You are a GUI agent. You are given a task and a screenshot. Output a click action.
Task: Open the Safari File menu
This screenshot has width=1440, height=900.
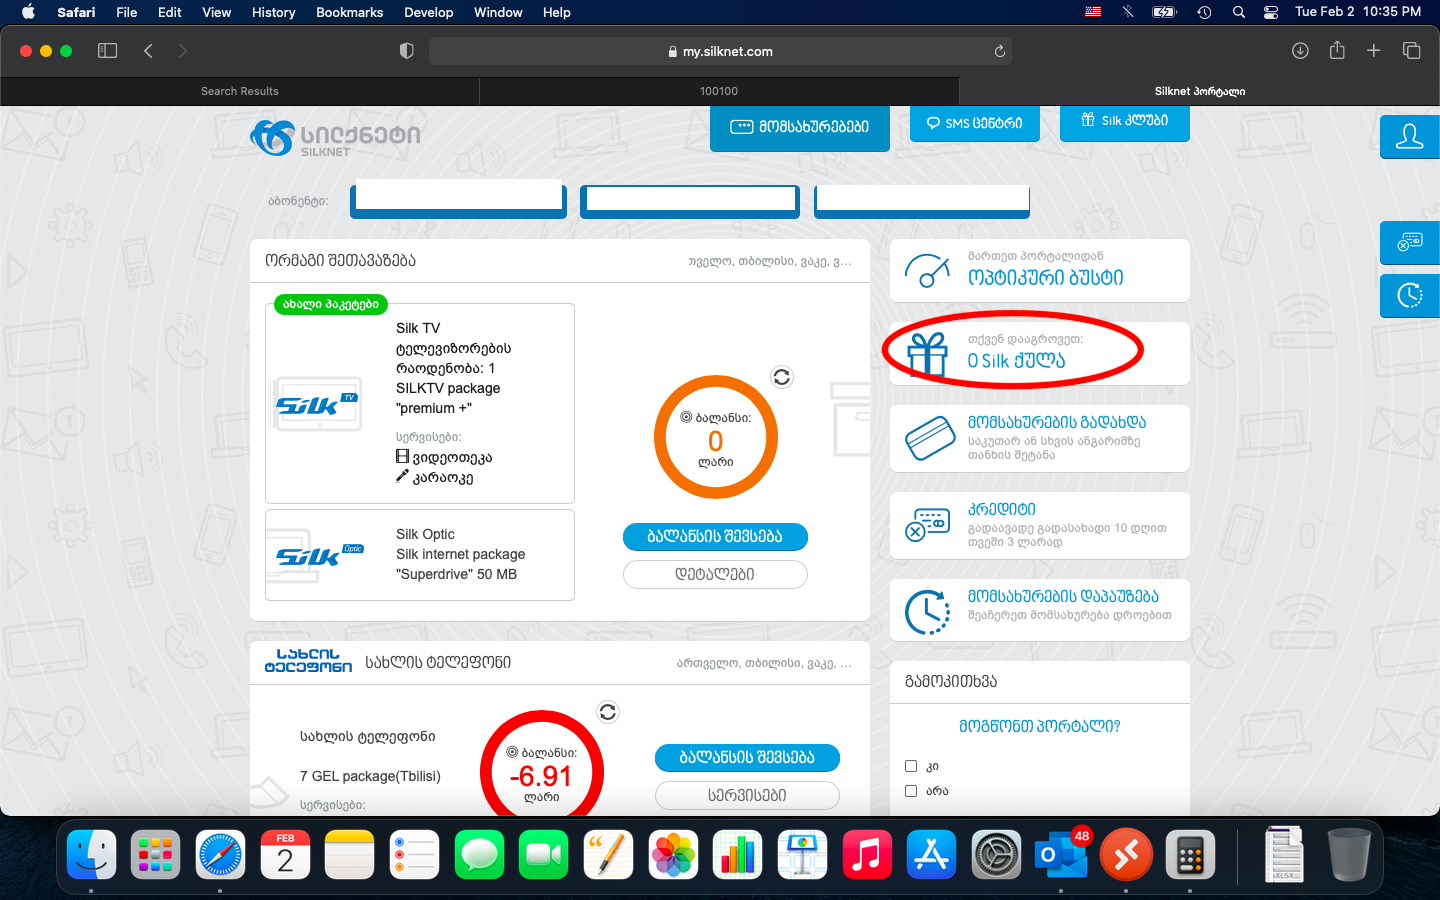click(127, 12)
